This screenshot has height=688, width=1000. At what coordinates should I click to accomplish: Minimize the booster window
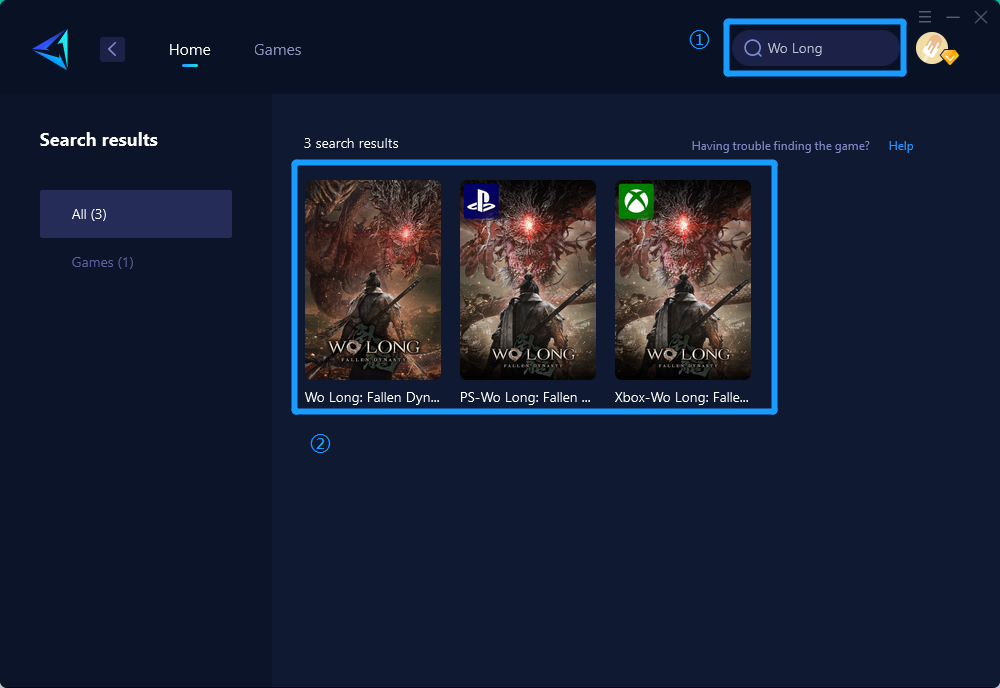tap(953, 17)
